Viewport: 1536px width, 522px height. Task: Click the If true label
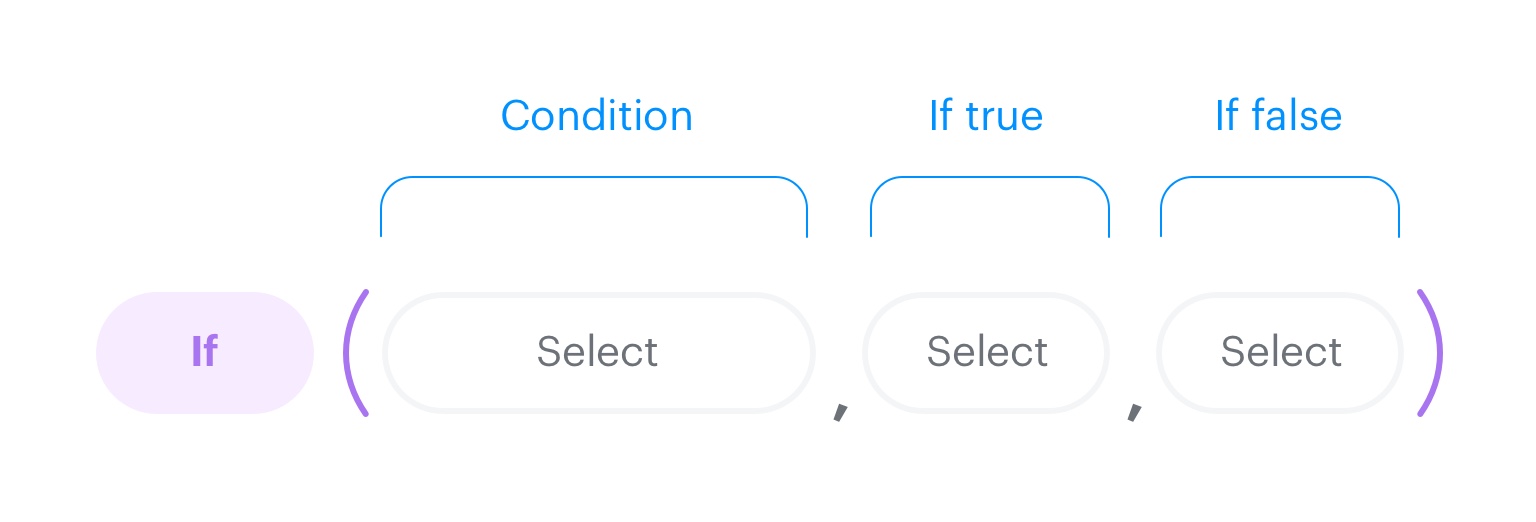pos(986,116)
